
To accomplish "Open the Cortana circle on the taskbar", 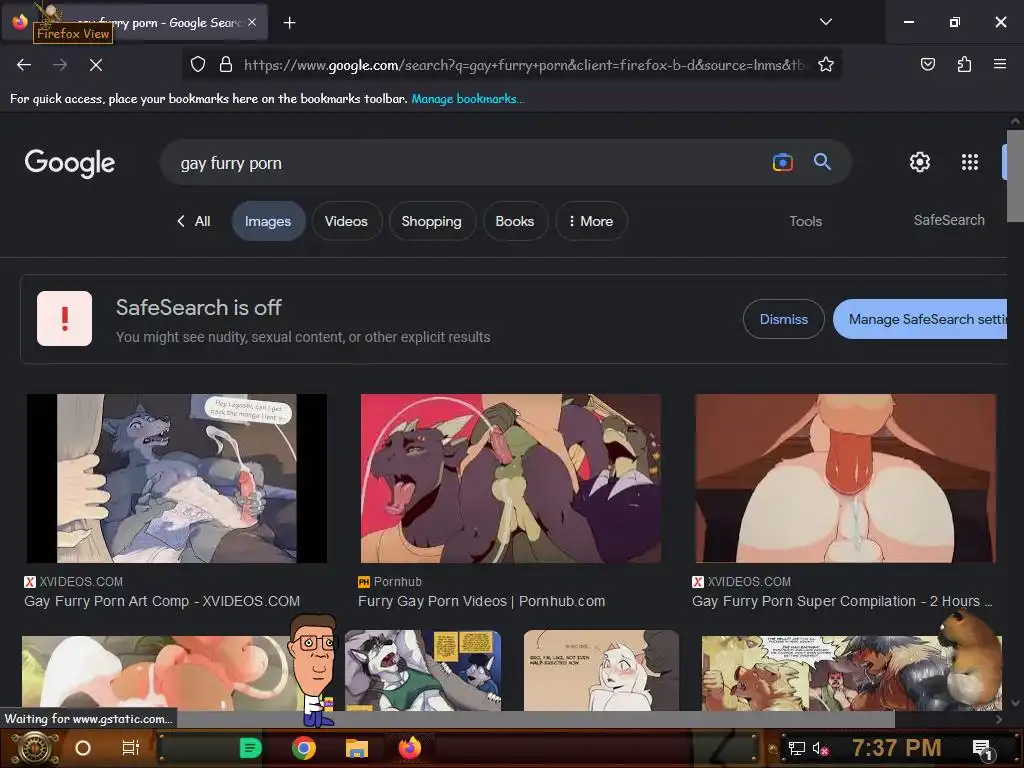I will tap(83, 748).
